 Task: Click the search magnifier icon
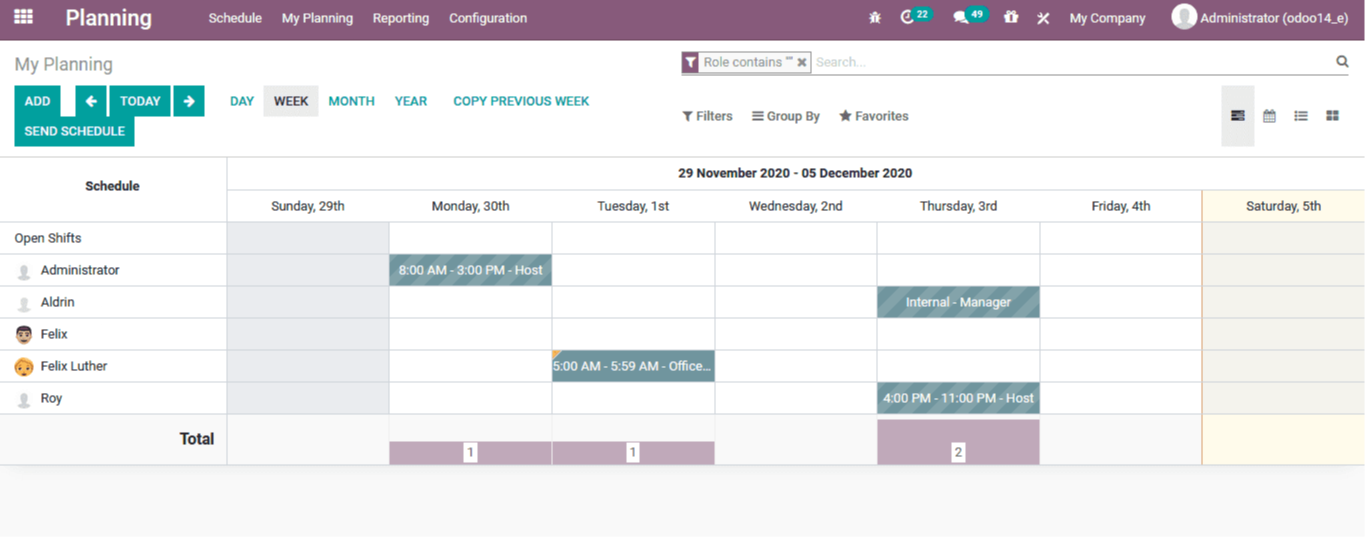pyautogui.click(x=1342, y=62)
